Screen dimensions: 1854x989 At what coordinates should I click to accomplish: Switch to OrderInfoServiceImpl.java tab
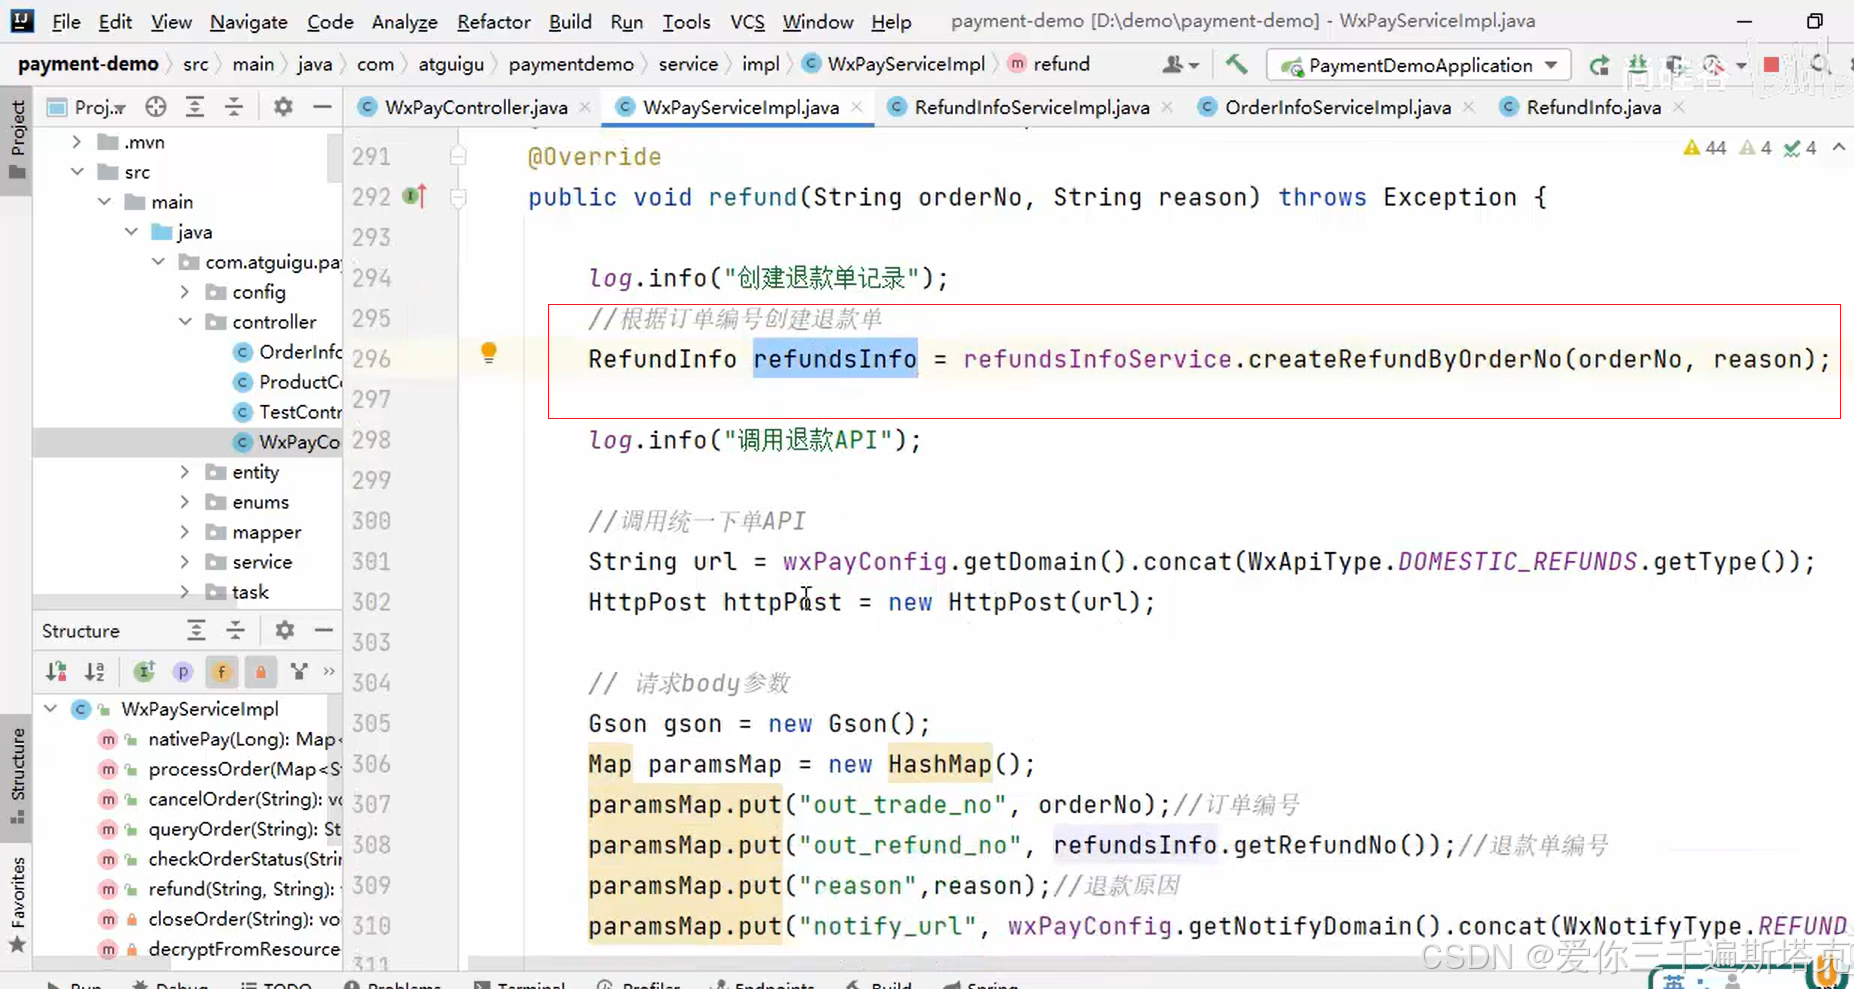click(1337, 107)
